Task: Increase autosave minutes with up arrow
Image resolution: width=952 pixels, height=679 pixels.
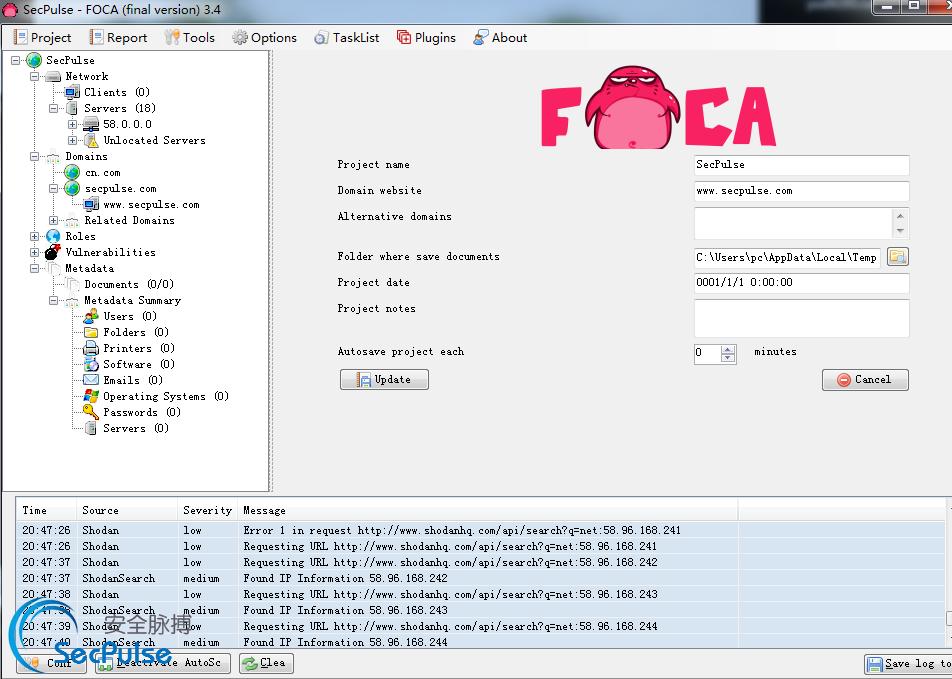Action: [728, 349]
